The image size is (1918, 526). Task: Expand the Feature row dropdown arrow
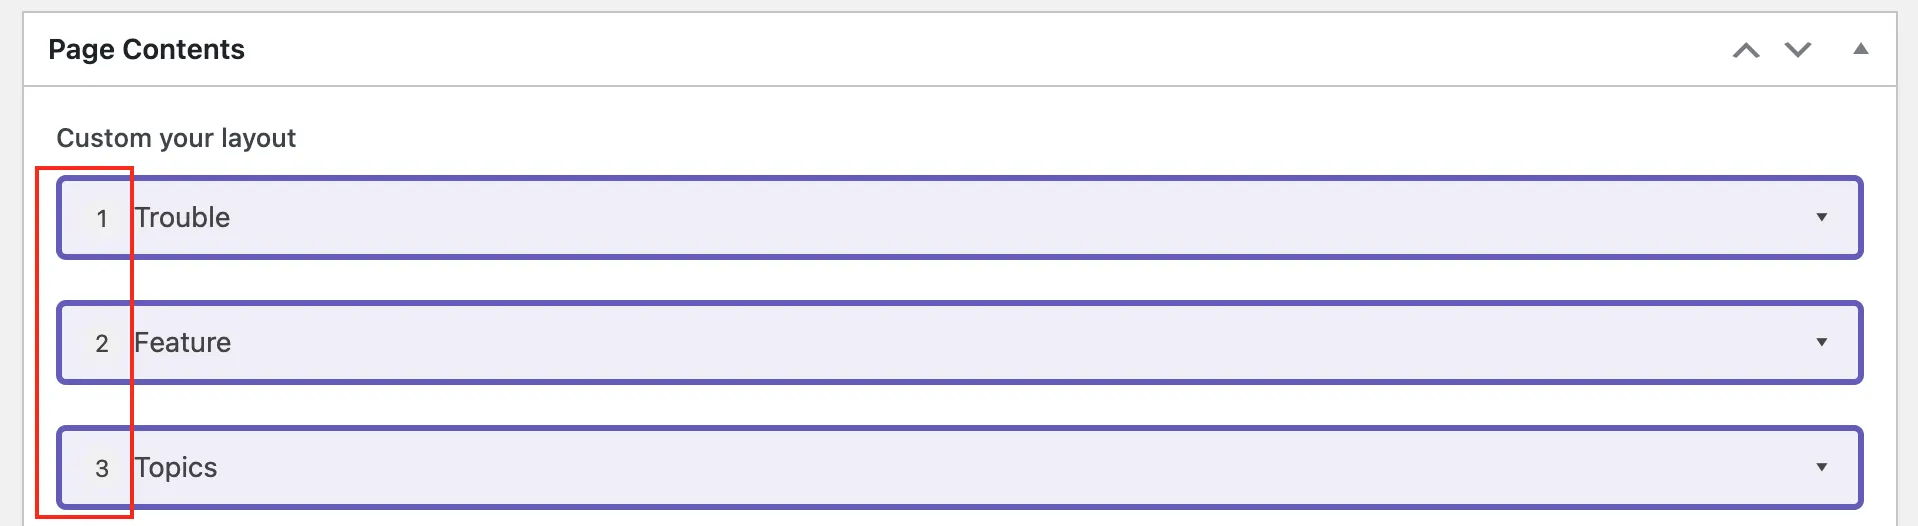(x=1821, y=342)
